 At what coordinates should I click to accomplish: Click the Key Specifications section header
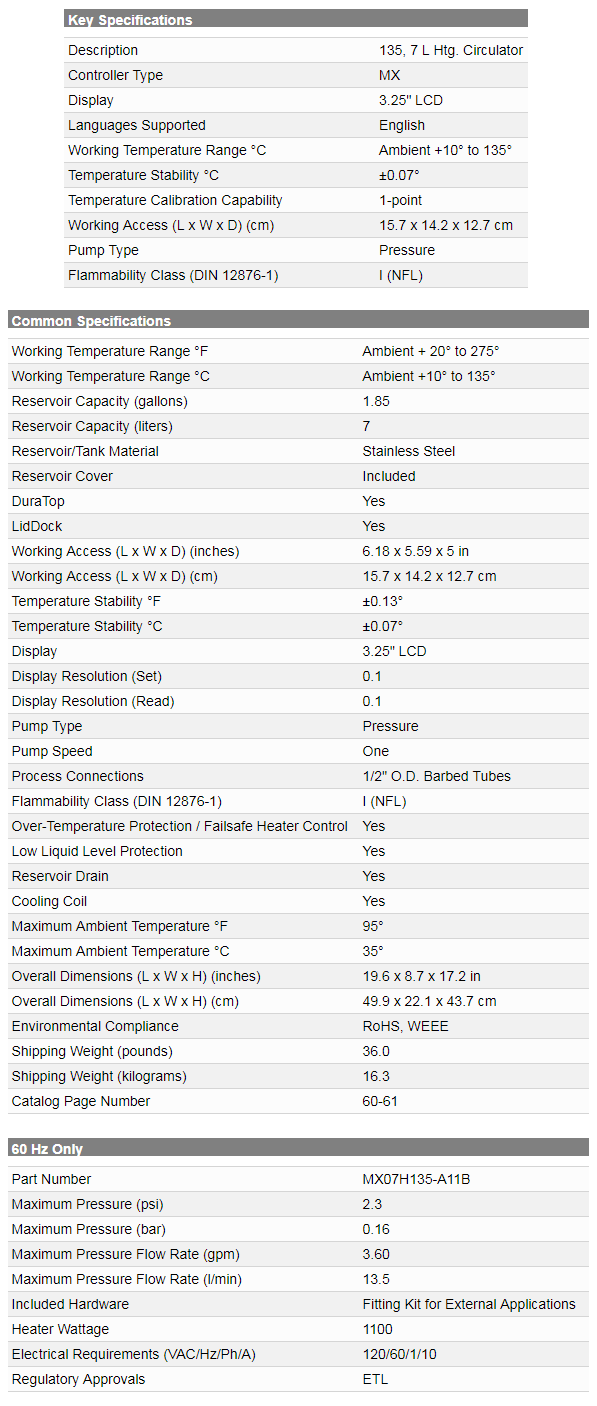tap(296, 19)
